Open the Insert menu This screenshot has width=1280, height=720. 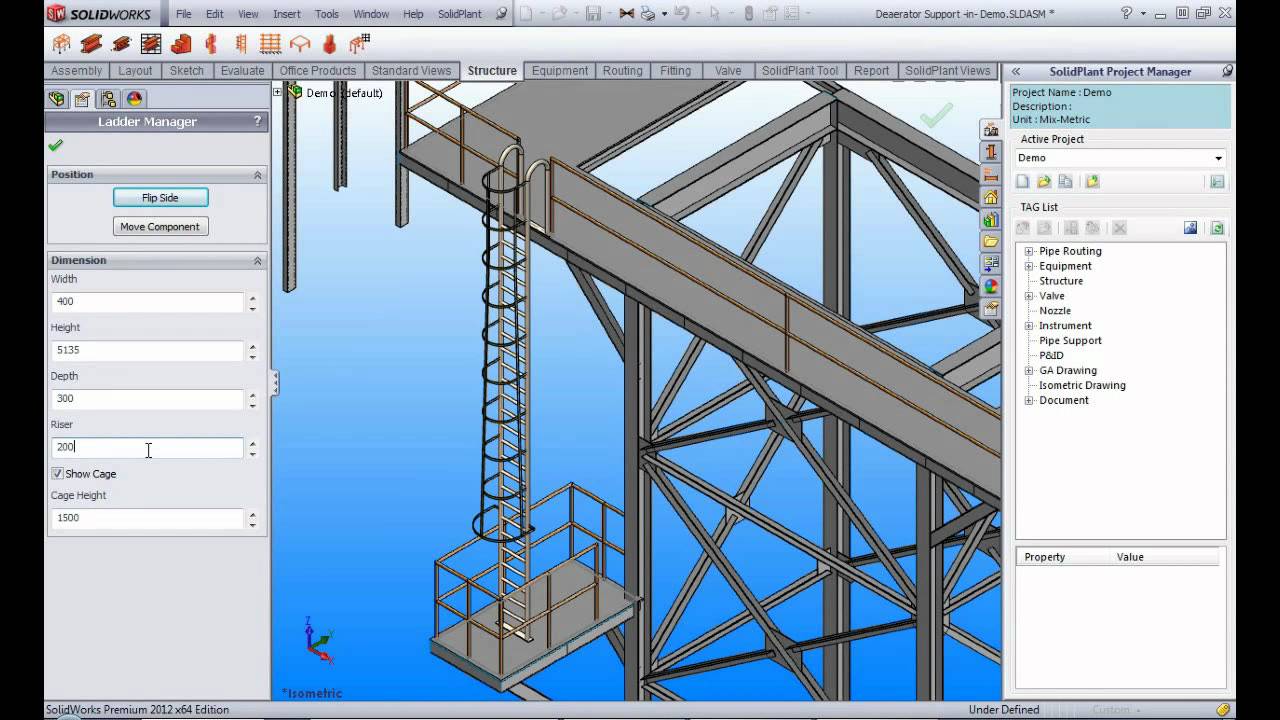point(287,14)
